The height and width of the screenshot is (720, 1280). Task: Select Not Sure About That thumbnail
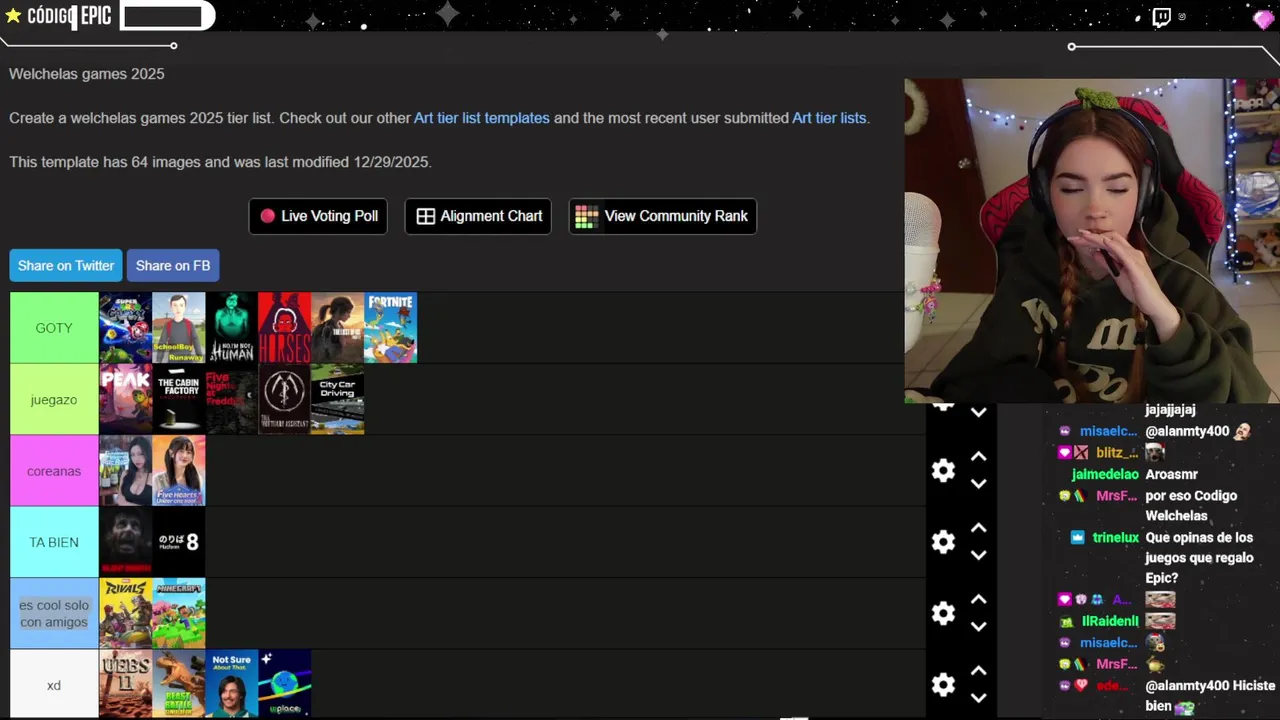tap(231, 684)
